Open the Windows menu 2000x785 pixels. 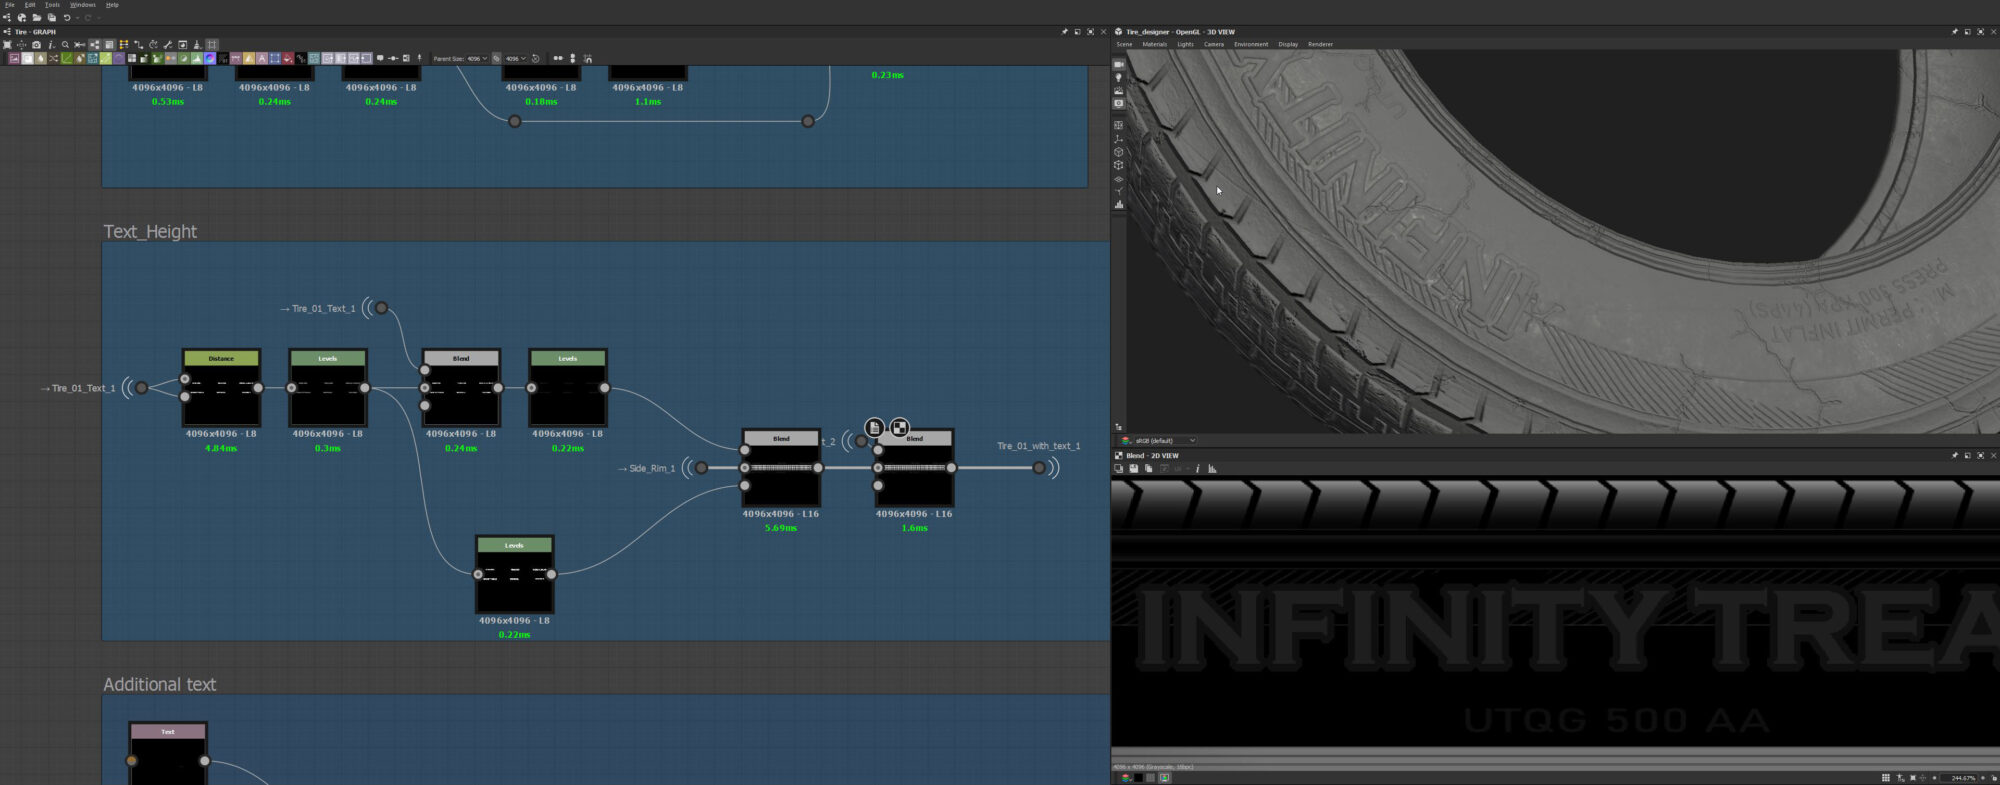pos(83,5)
